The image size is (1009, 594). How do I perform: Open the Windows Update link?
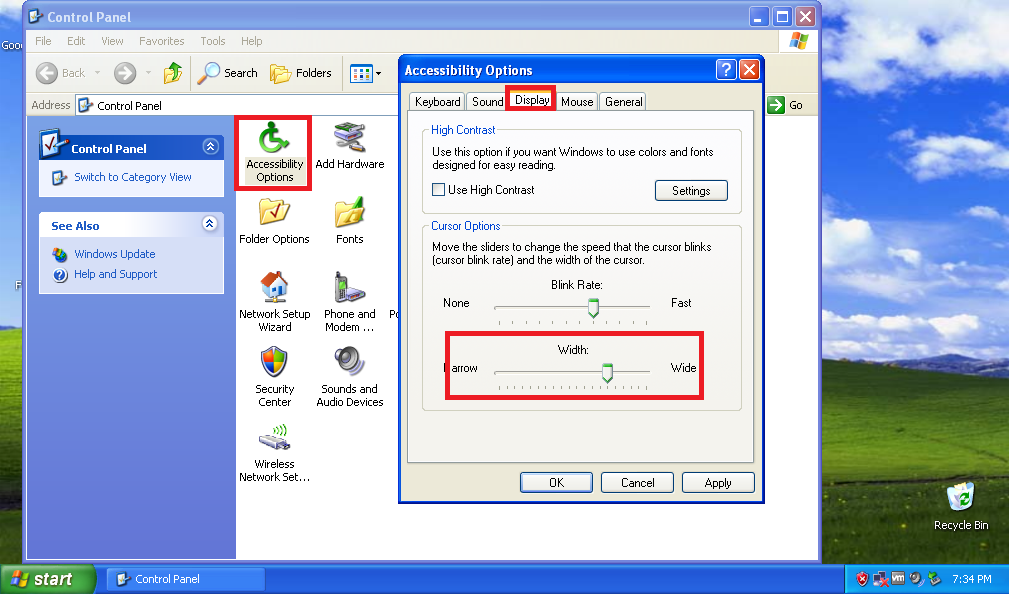tap(115, 254)
